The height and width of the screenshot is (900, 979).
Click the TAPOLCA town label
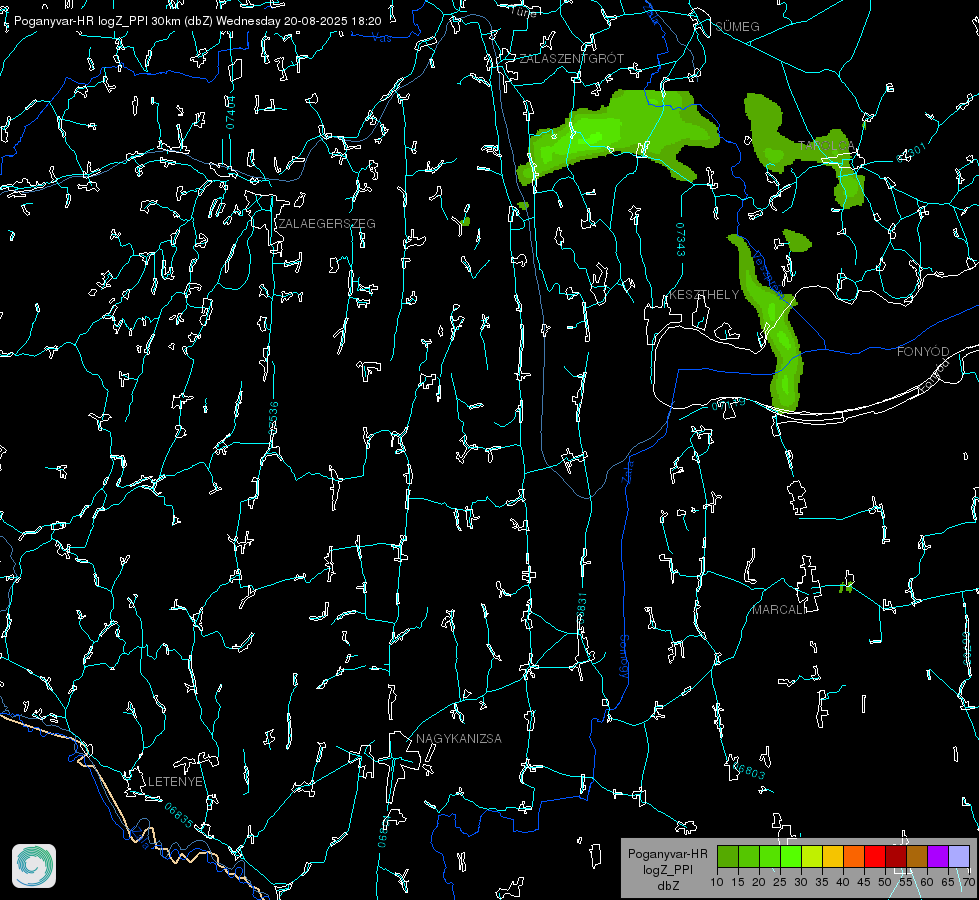click(827, 146)
